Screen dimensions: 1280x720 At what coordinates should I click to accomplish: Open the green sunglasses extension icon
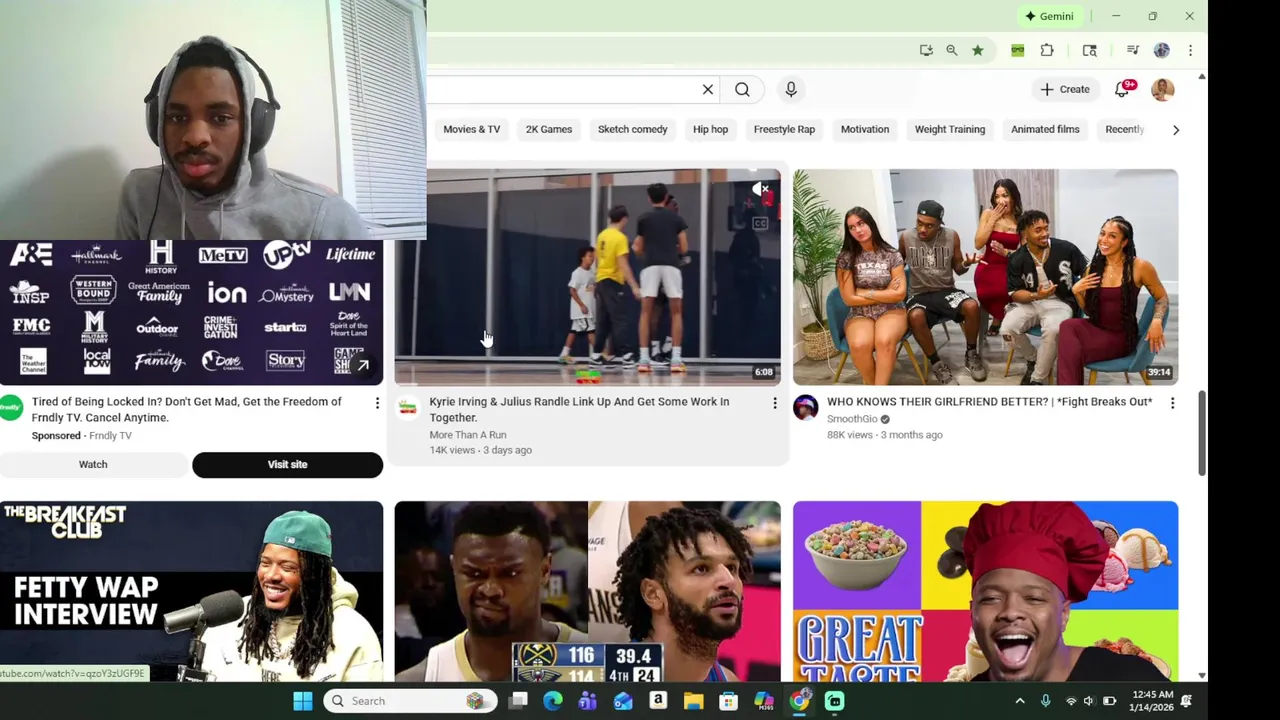1018,50
